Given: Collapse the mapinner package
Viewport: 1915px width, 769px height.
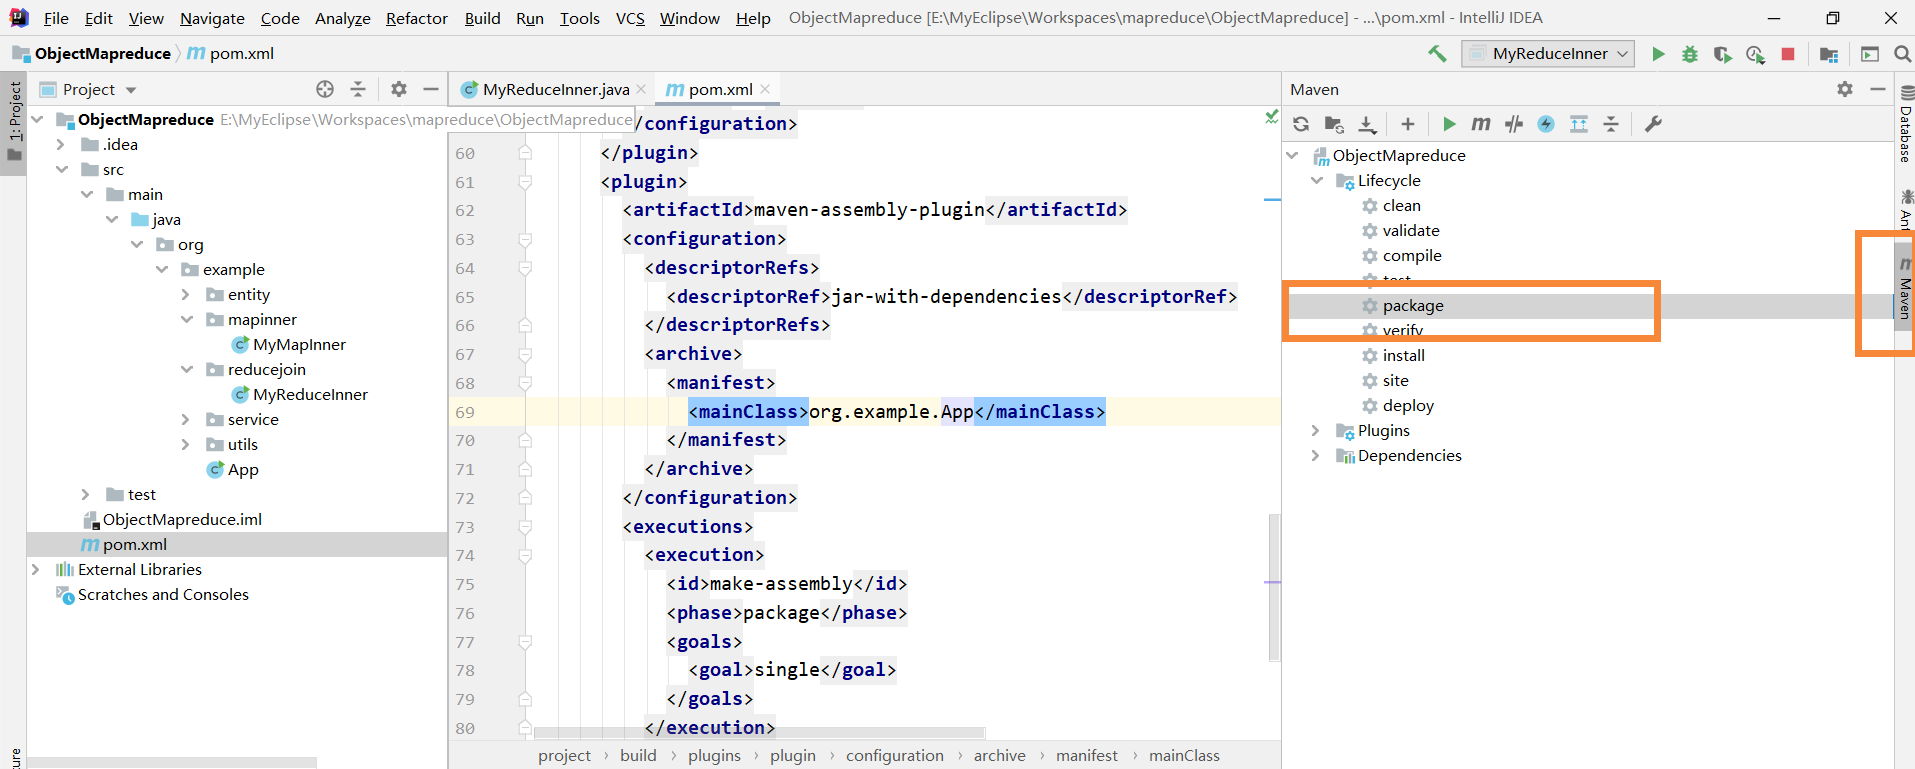Looking at the screenshot, I should [186, 320].
